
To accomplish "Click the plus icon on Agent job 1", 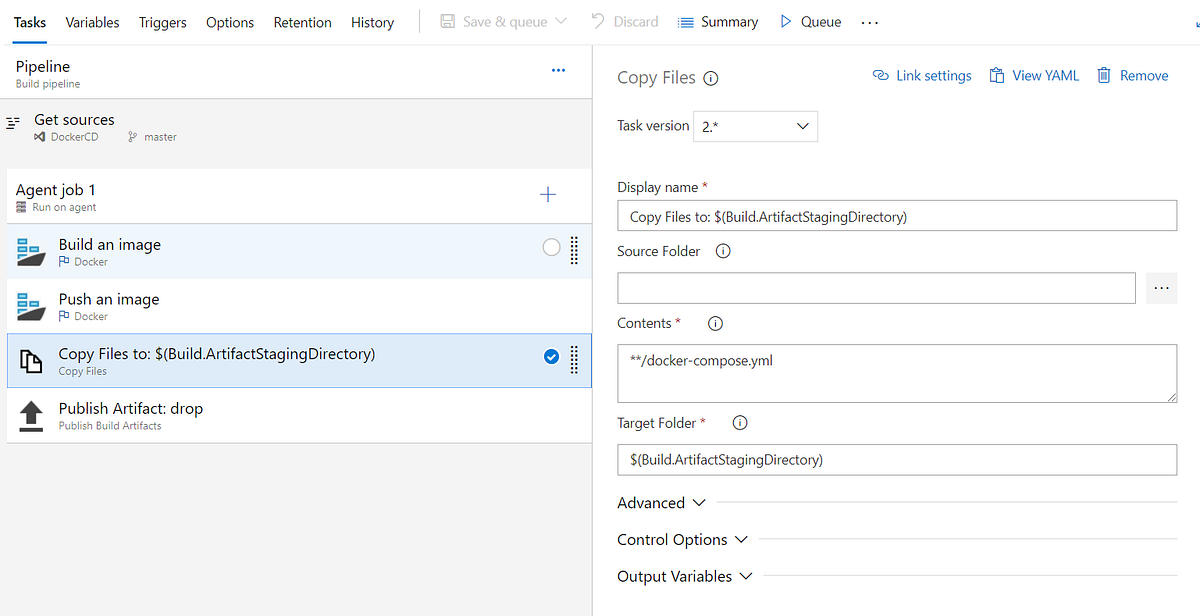I will [548, 194].
